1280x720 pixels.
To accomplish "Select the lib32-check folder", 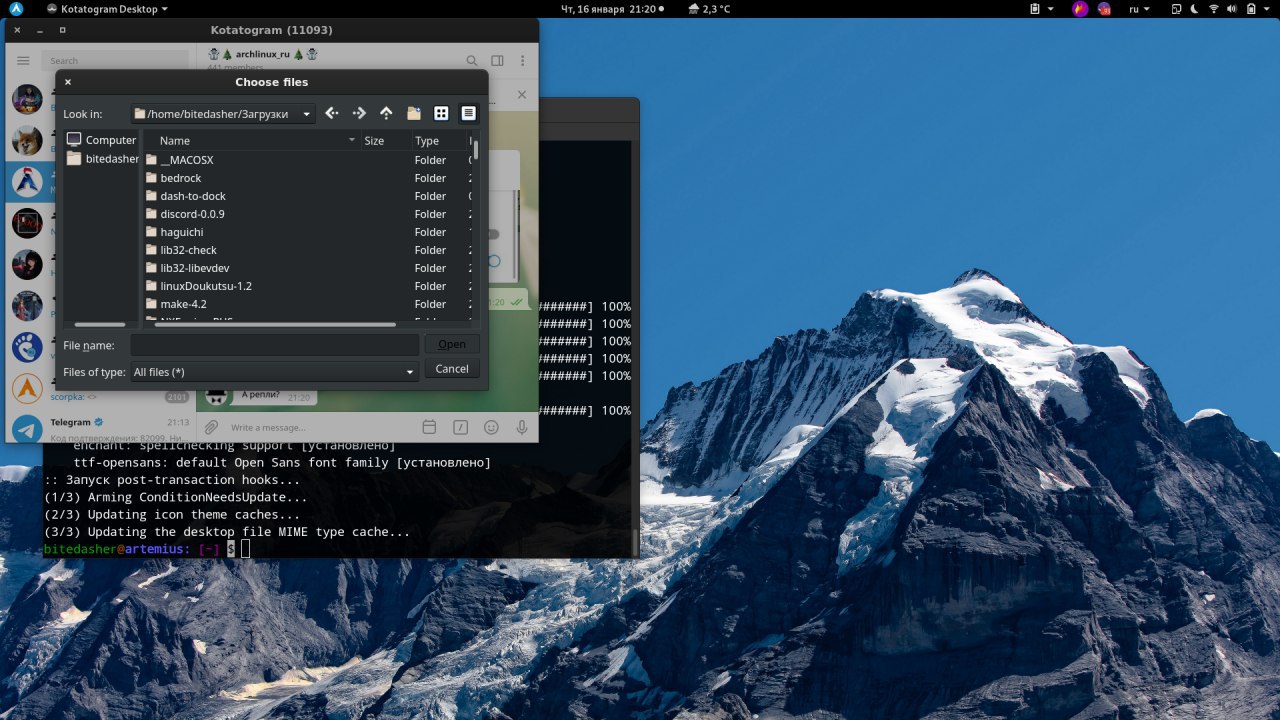I will [x=188, y=250].
